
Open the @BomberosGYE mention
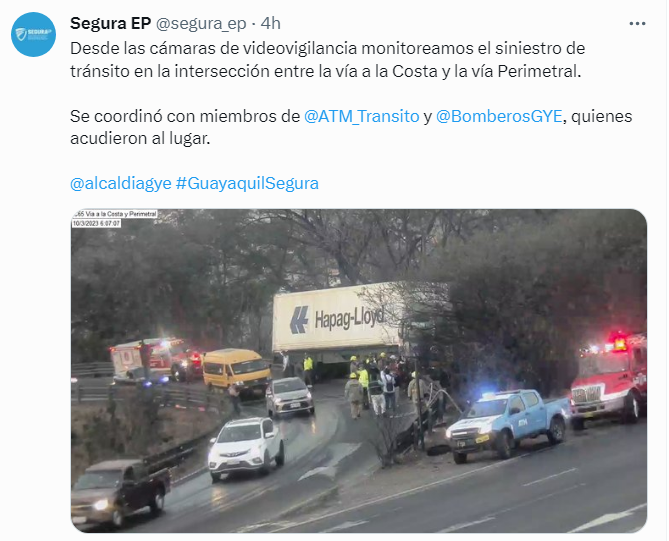point(499,116)
